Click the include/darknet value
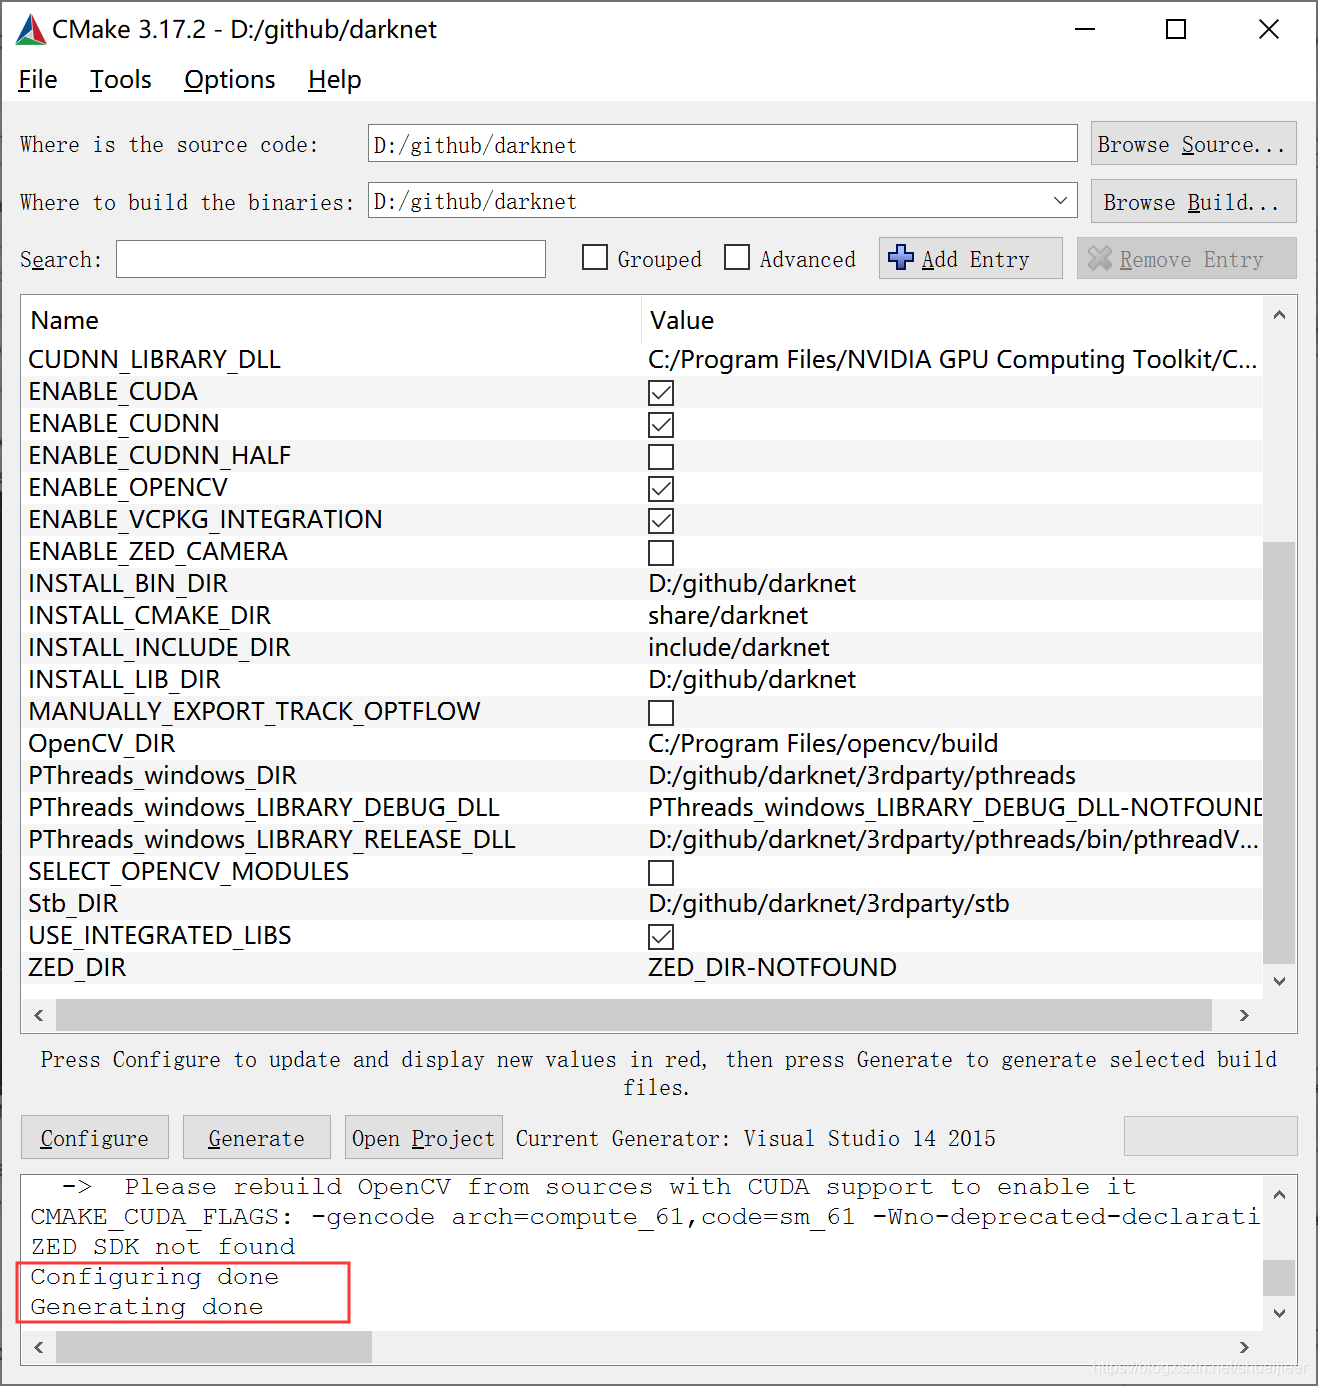 [x=739, y=648]
